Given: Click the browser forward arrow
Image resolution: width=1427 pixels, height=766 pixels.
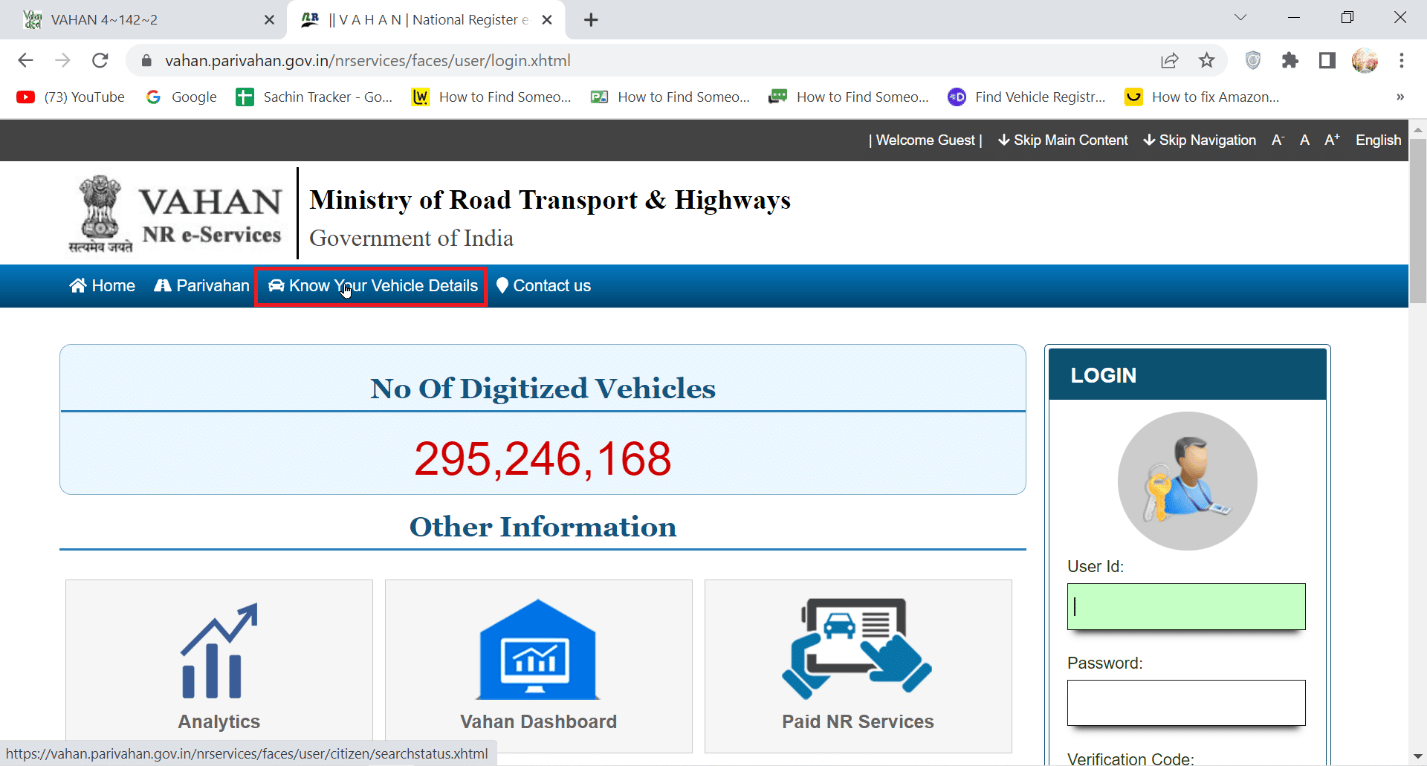Looking at the screenshot, I should pyautogui.click(x=63, y=60).
